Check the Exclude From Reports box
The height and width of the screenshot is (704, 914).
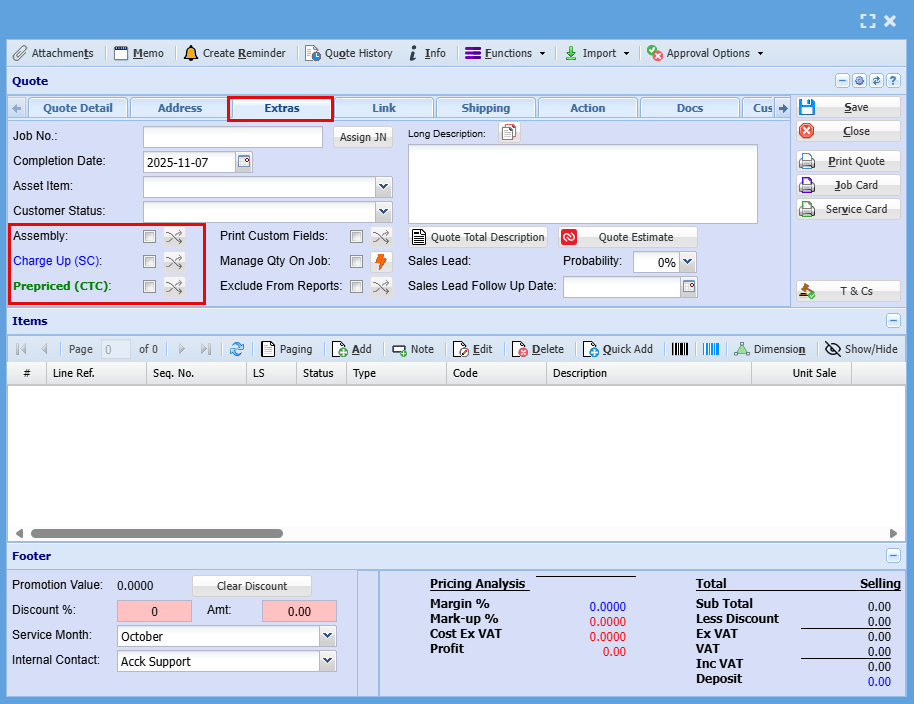pos(356,287)
